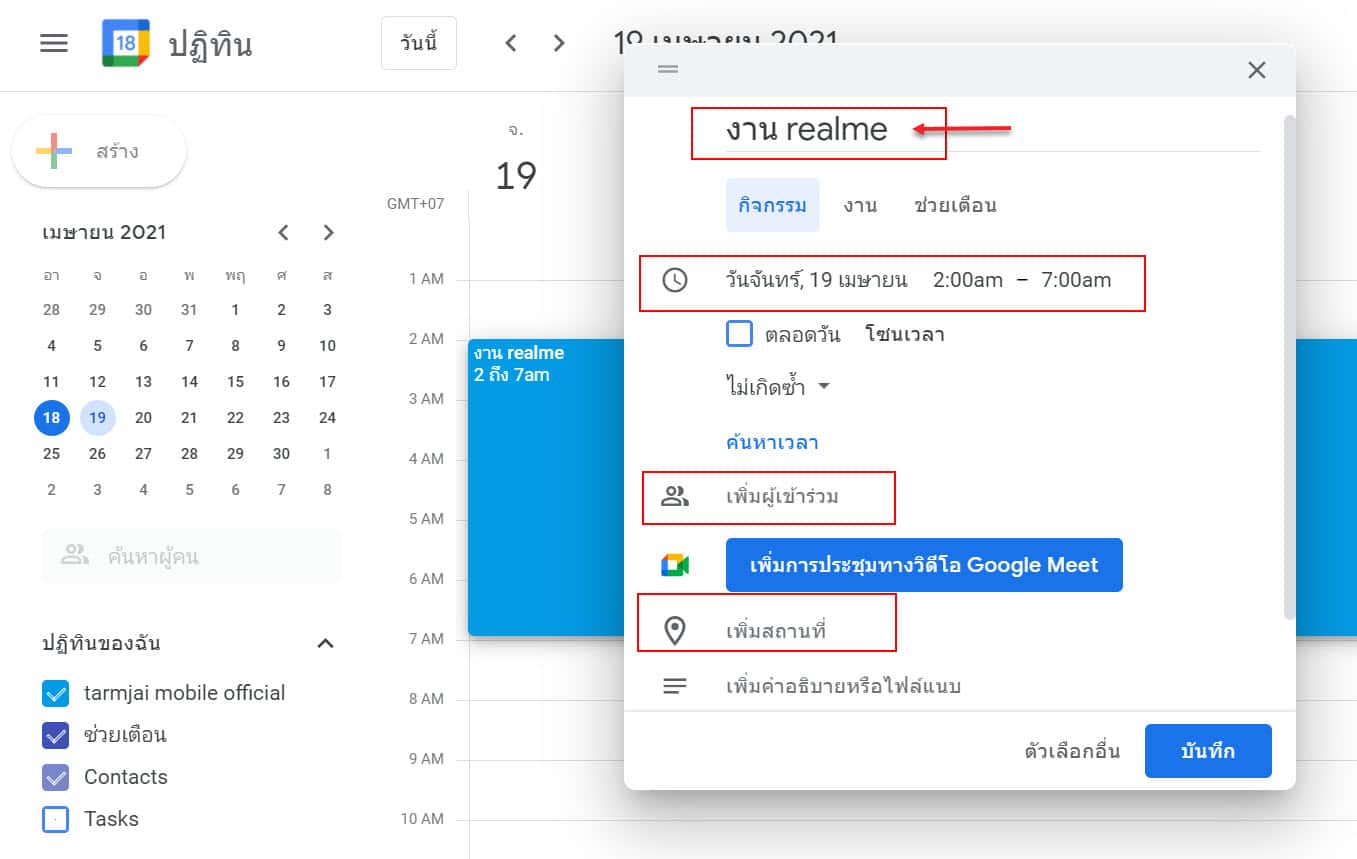Click the Google Meet camera icon
The width and height of the screenshot is (1357, 859).
coord(675,565)
